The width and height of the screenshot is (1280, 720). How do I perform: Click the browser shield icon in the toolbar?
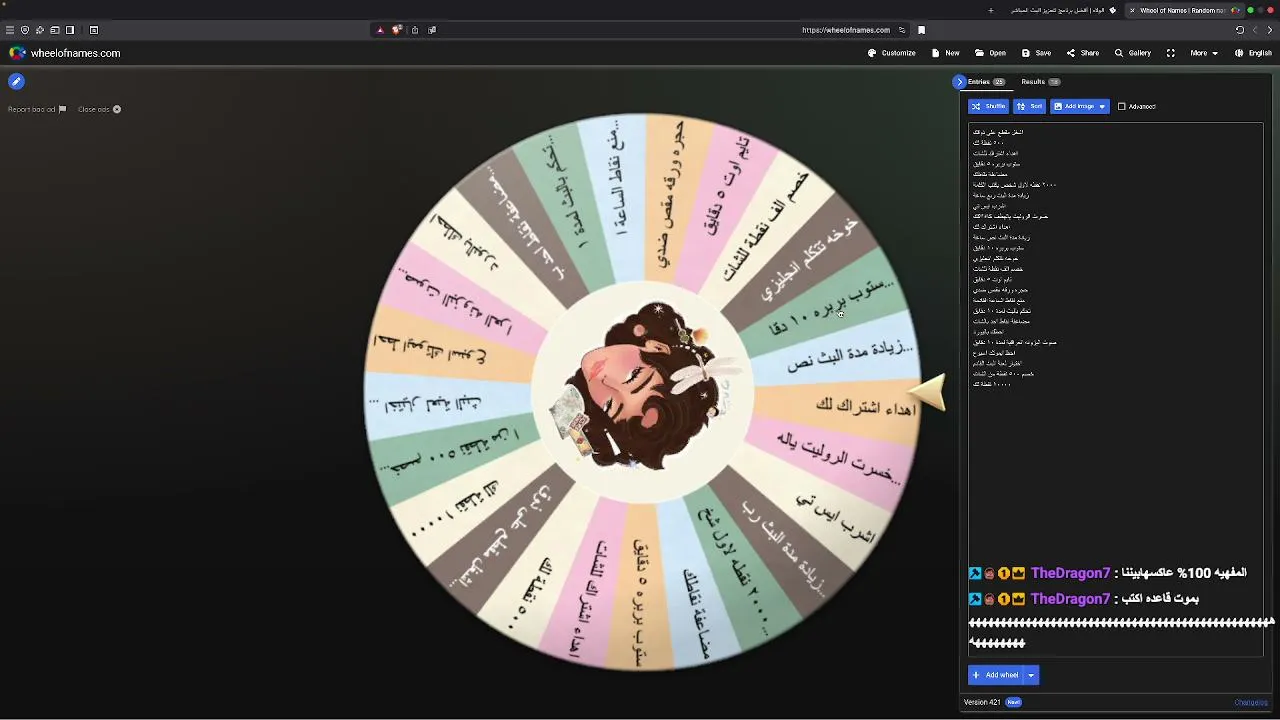(25, 30)
